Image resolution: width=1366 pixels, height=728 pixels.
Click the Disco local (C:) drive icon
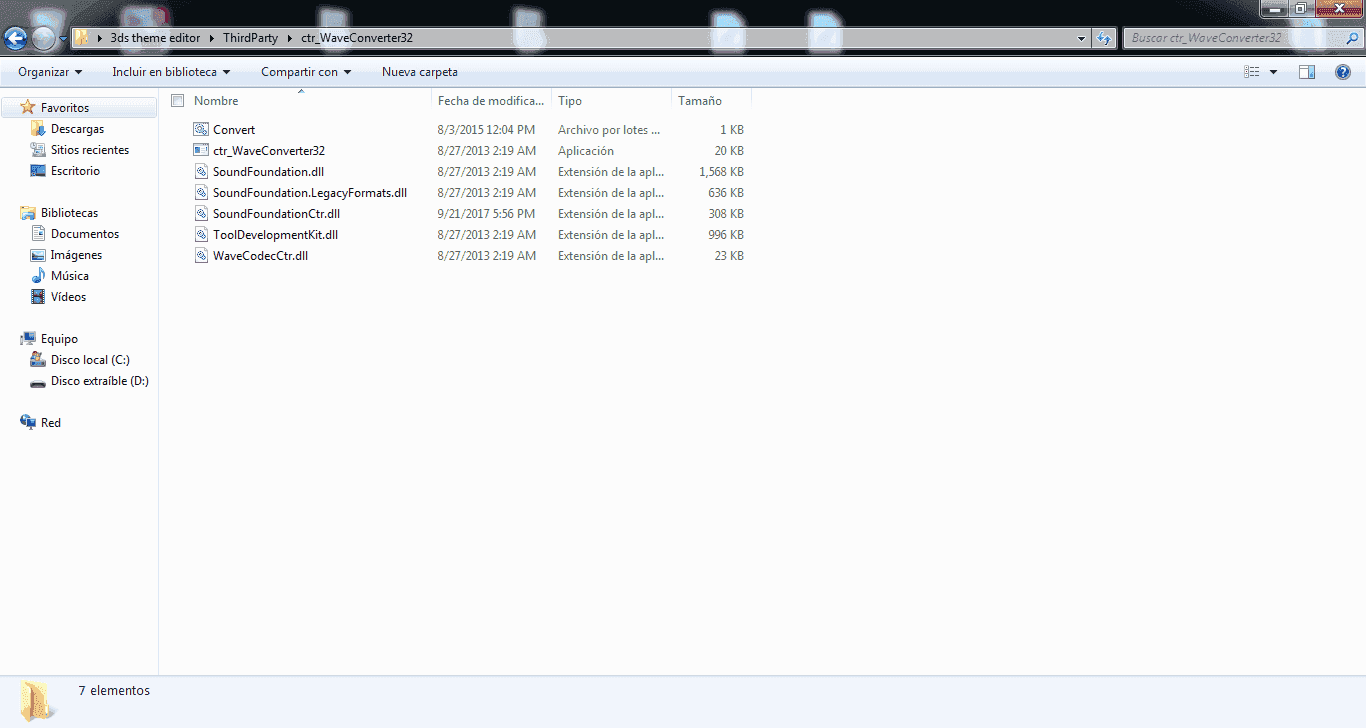point(38,360)
